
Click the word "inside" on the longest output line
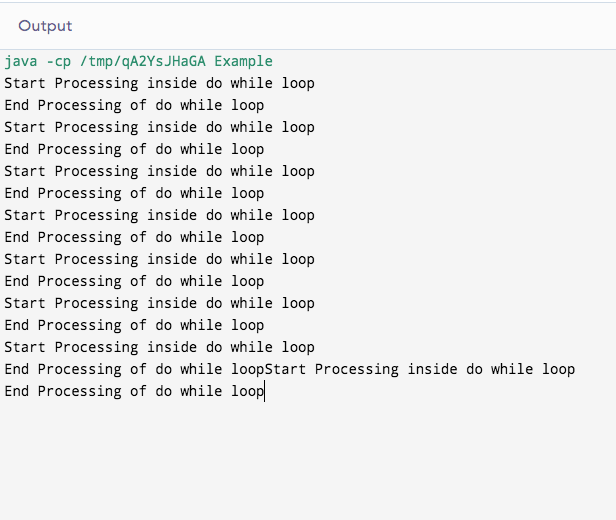point(432,369)
